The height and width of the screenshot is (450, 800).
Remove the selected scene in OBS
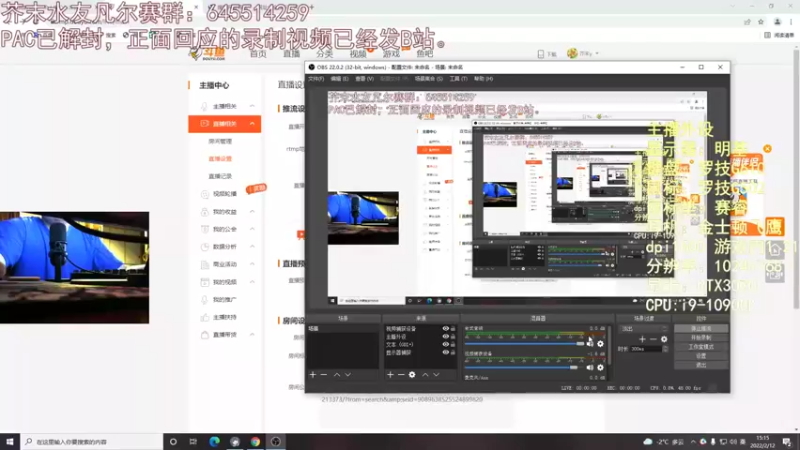pyautogui.click(x=324, y=375)
